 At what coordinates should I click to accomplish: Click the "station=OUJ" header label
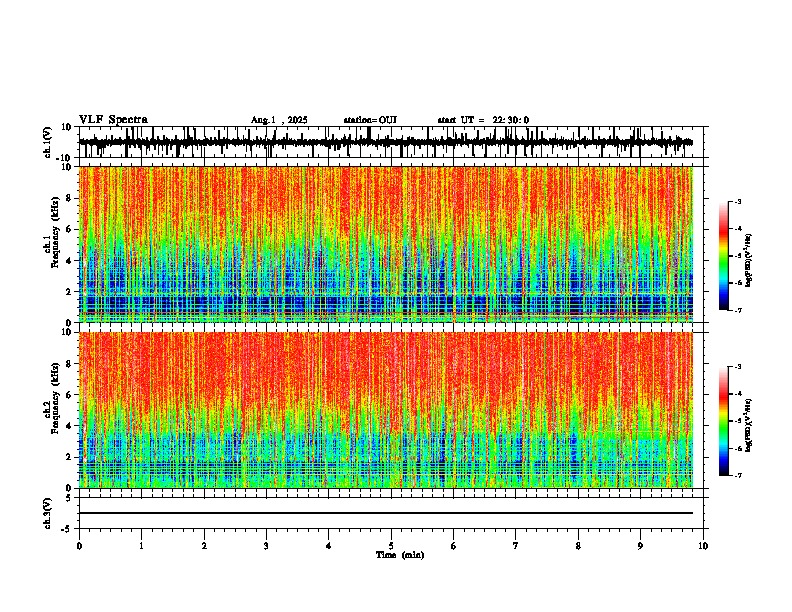[x=370, y=120]
